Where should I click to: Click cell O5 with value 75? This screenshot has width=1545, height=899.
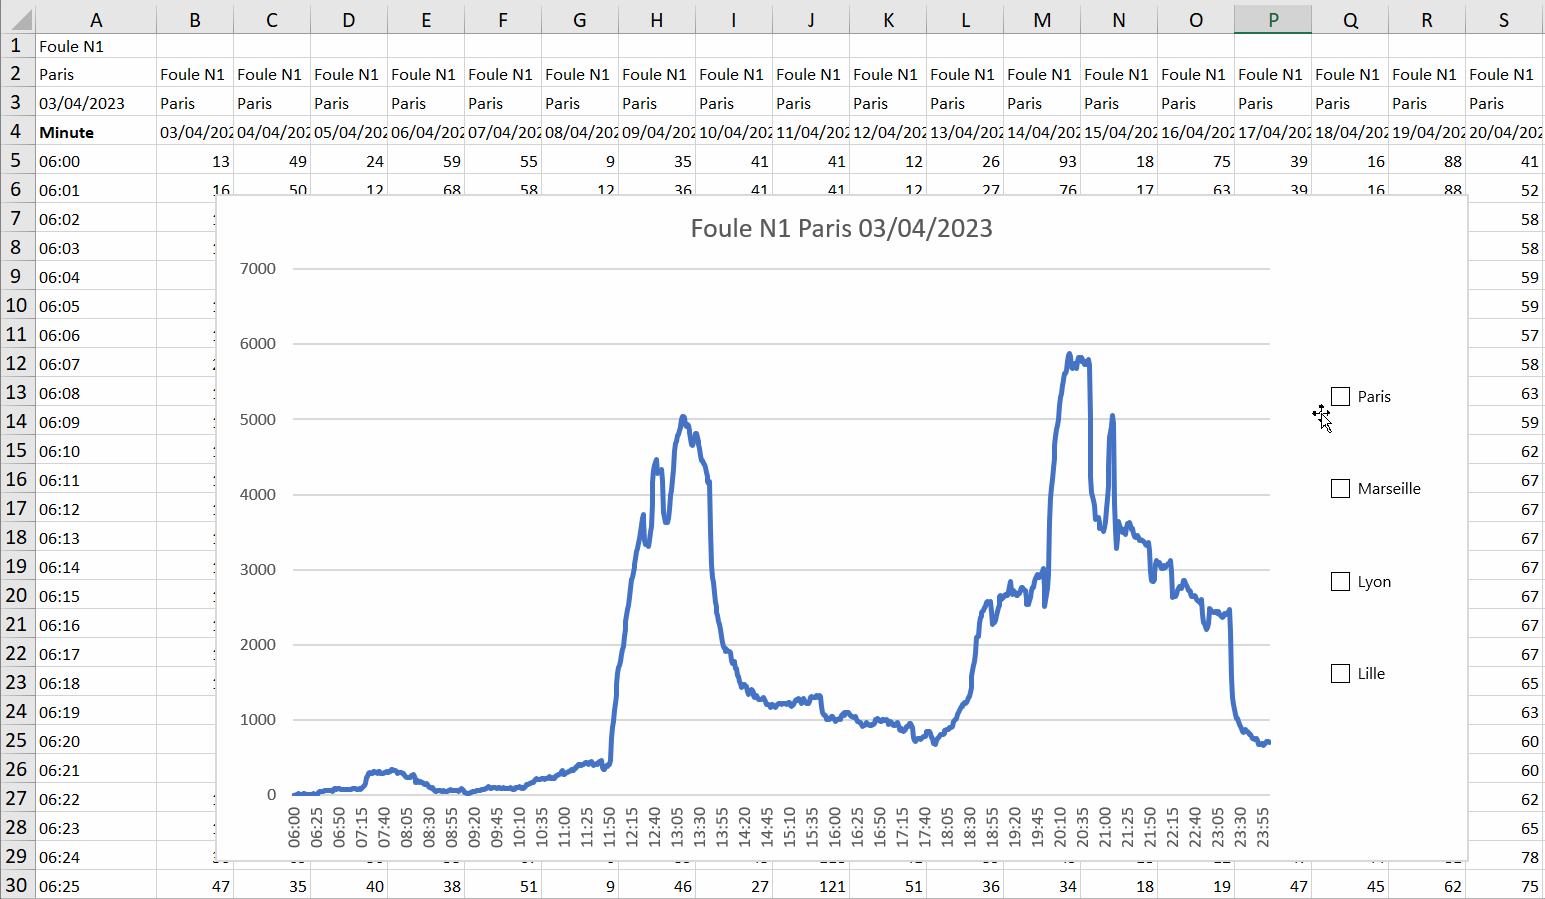coord(1196,161)
